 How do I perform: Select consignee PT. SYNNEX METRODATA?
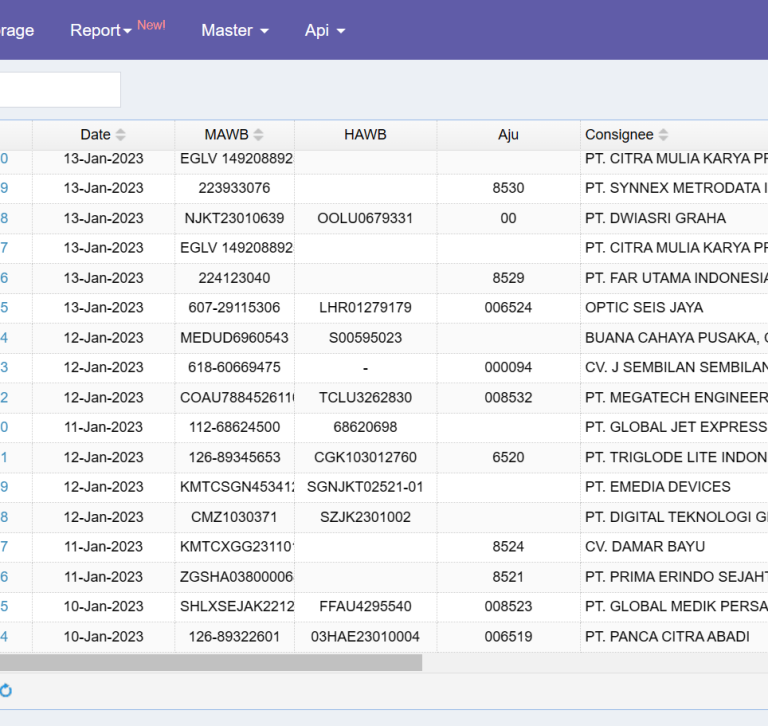676,188
